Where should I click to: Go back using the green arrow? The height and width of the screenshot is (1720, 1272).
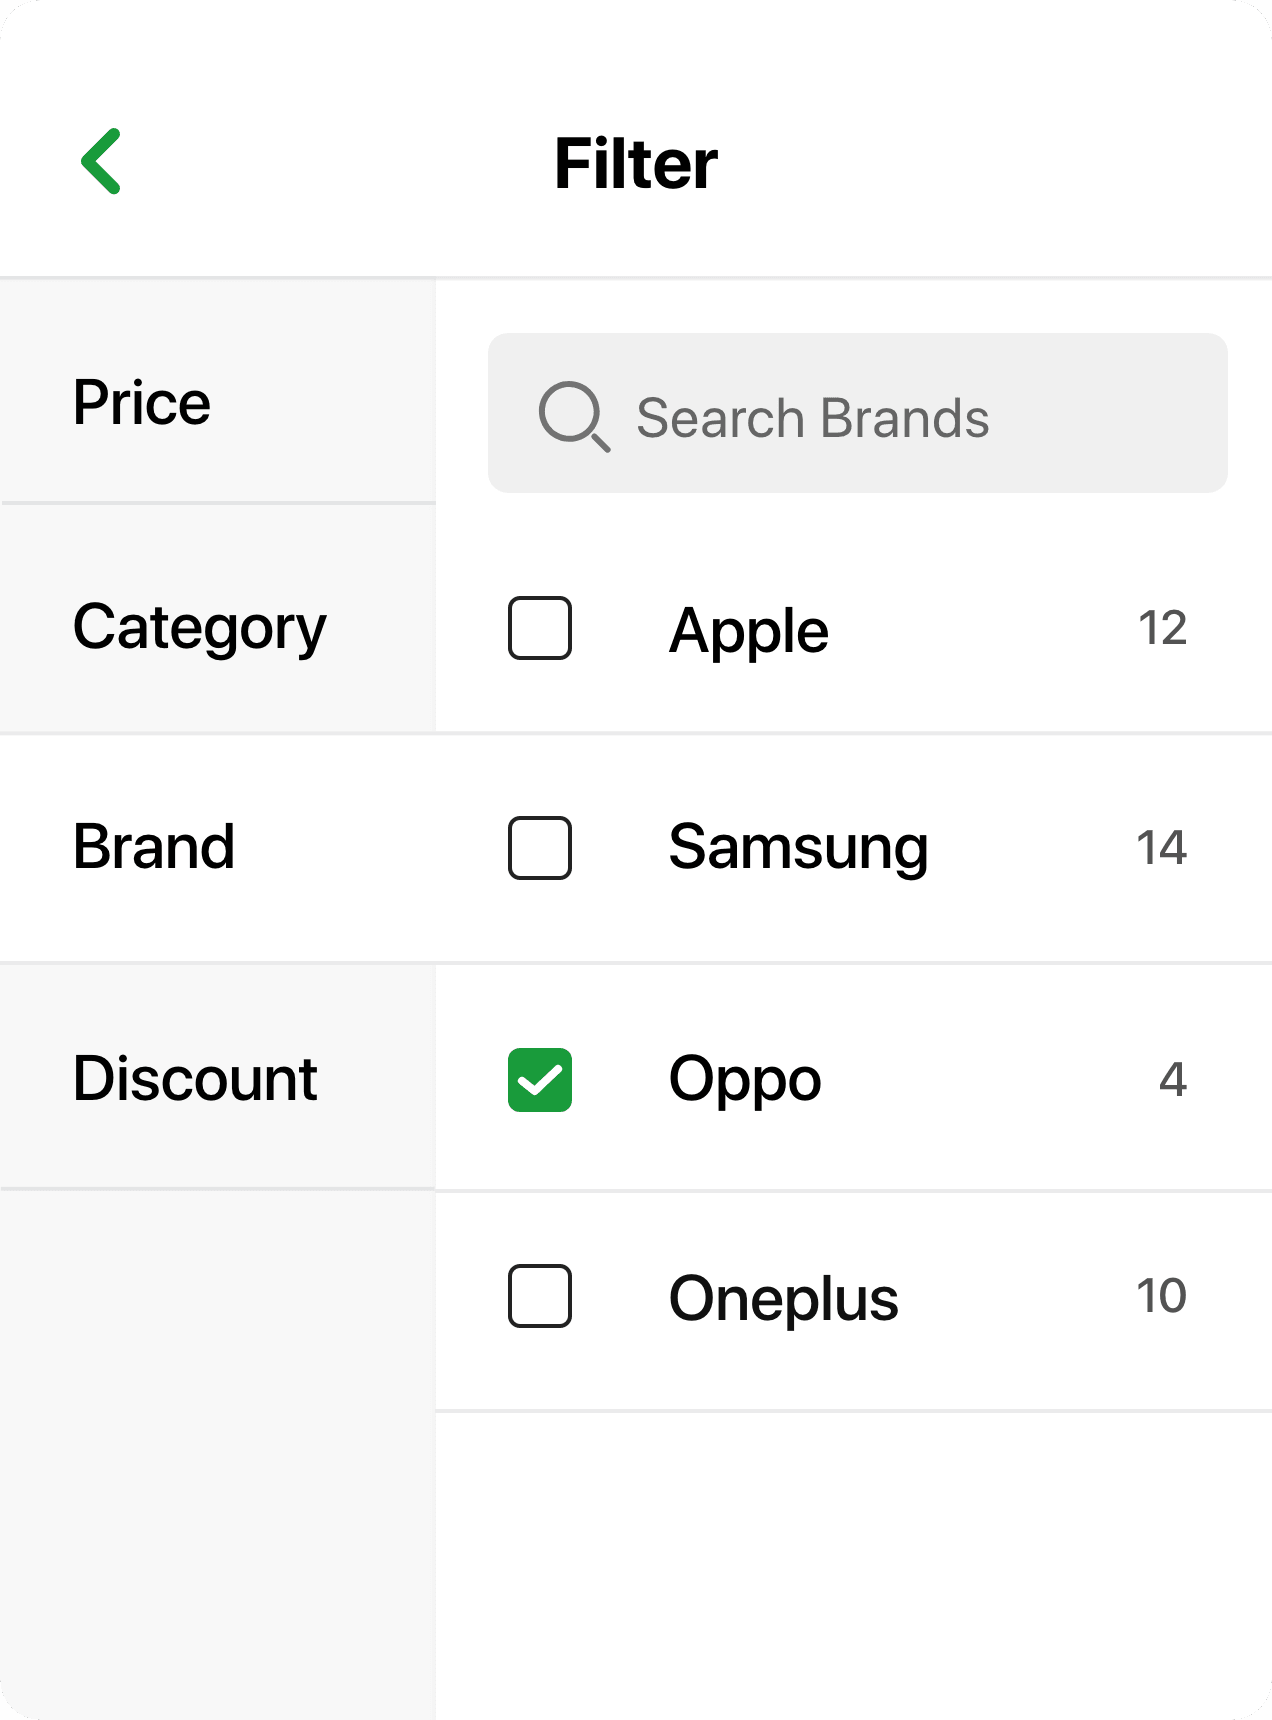point(101,161)
